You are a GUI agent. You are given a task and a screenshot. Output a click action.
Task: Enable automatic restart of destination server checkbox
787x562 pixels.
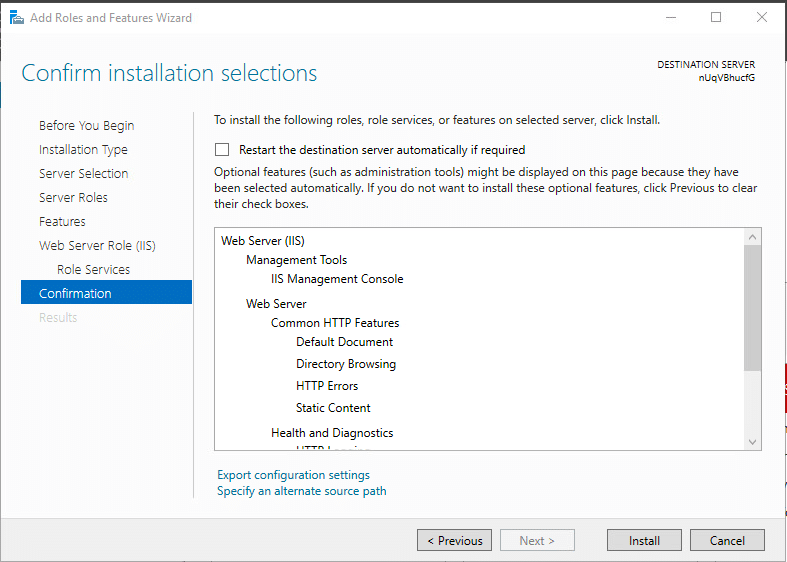click(222, 150)
